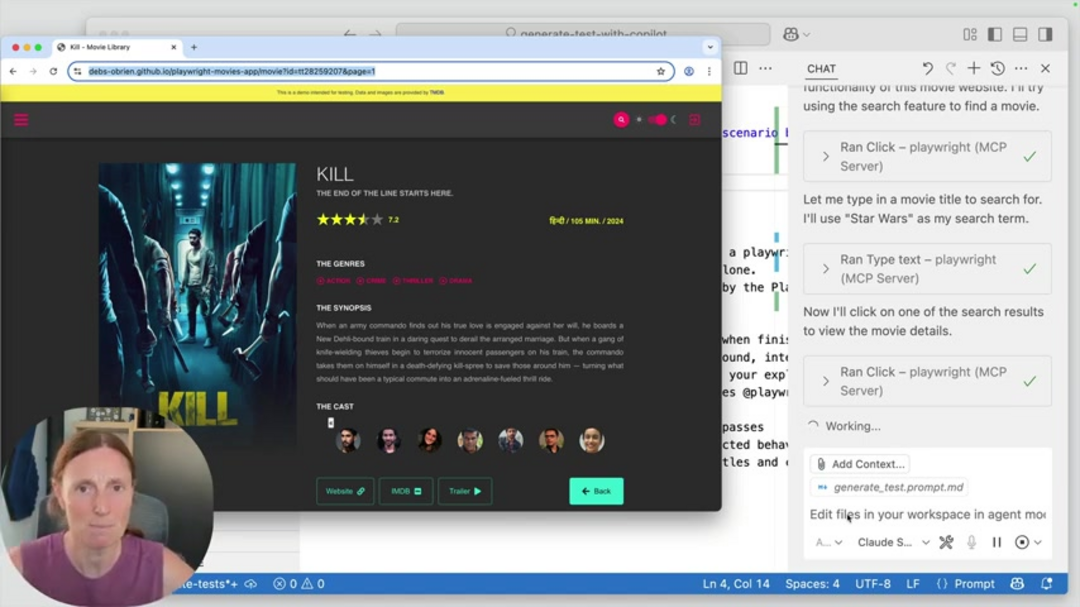Toggle the primary side bar layout
The width and height of the screenshot is (1080, 607).
[x=994, y=34]
